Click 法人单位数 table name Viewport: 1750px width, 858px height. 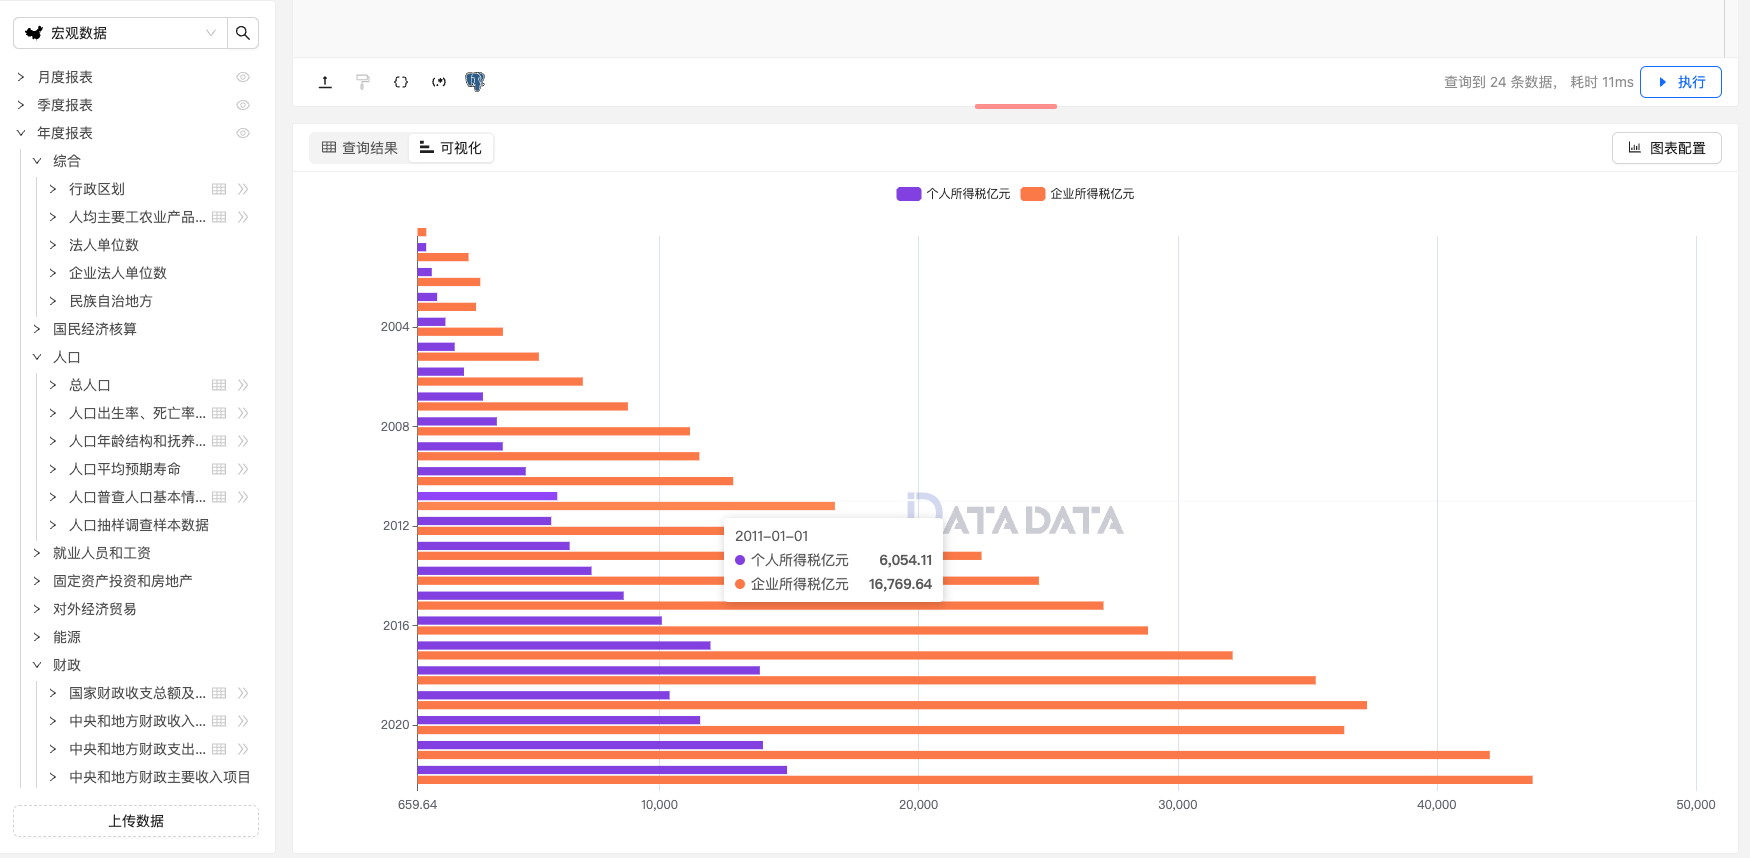pyautogui.click(x=104, y=245)
